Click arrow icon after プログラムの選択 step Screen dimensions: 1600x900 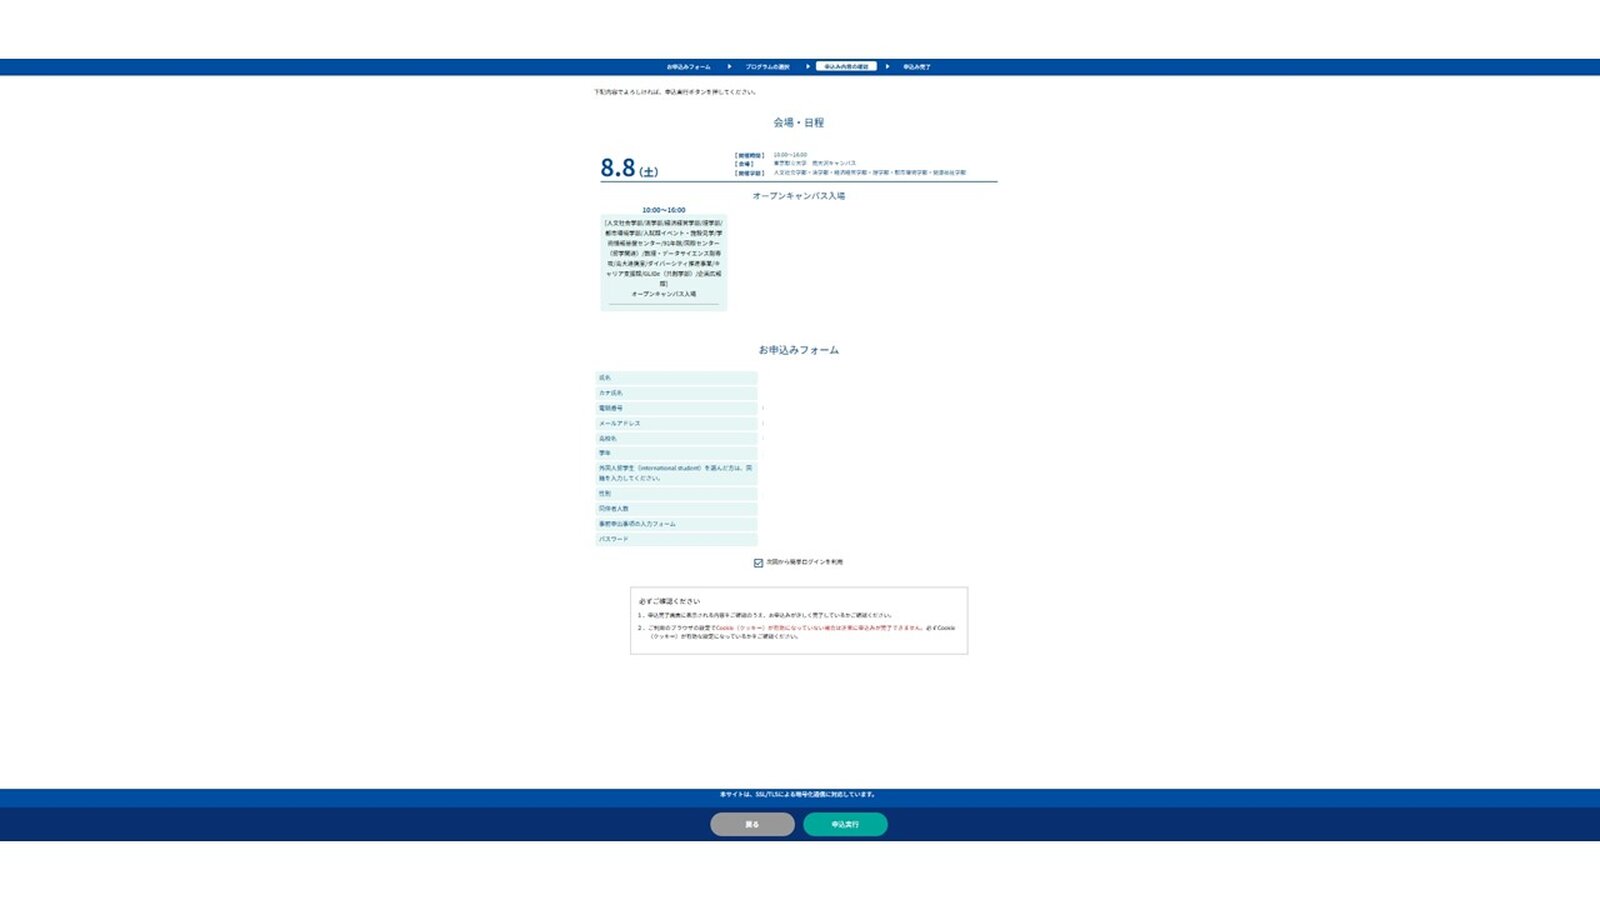coord(808,67)
